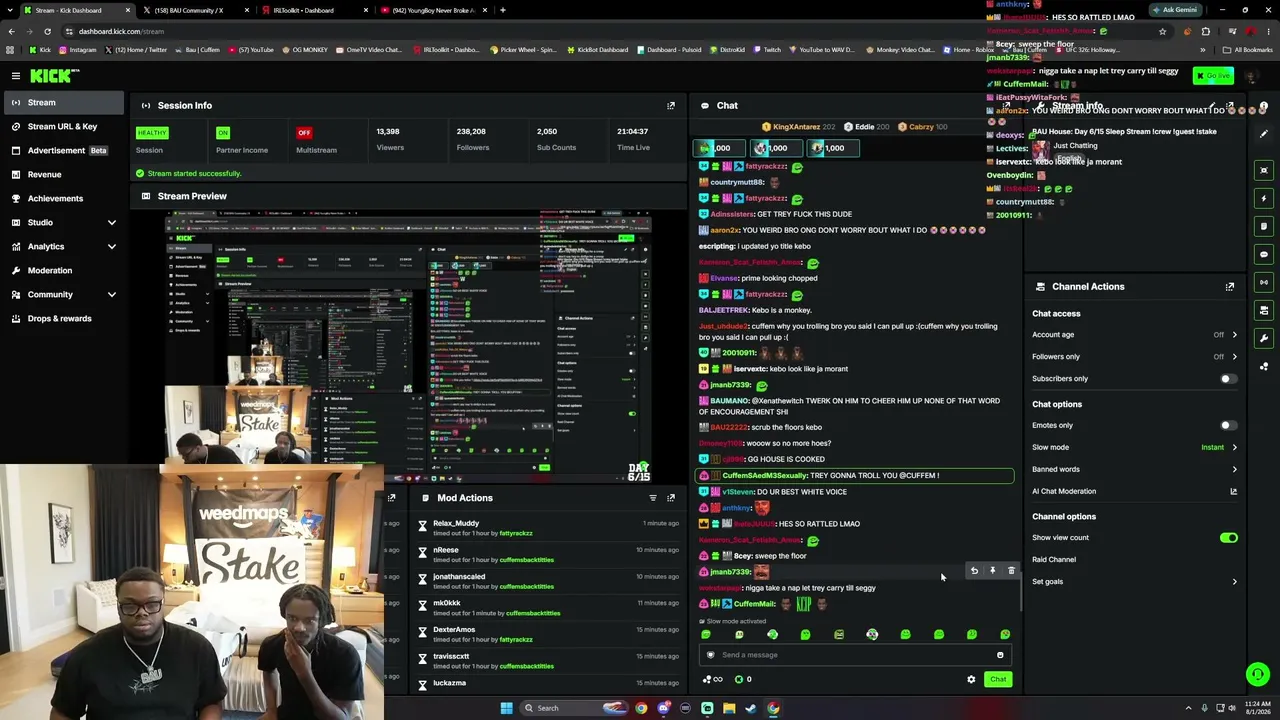Screen dimensions: 1280x720
Task: Delete jmanb7339's chat message
Action: pos(1011,571)
